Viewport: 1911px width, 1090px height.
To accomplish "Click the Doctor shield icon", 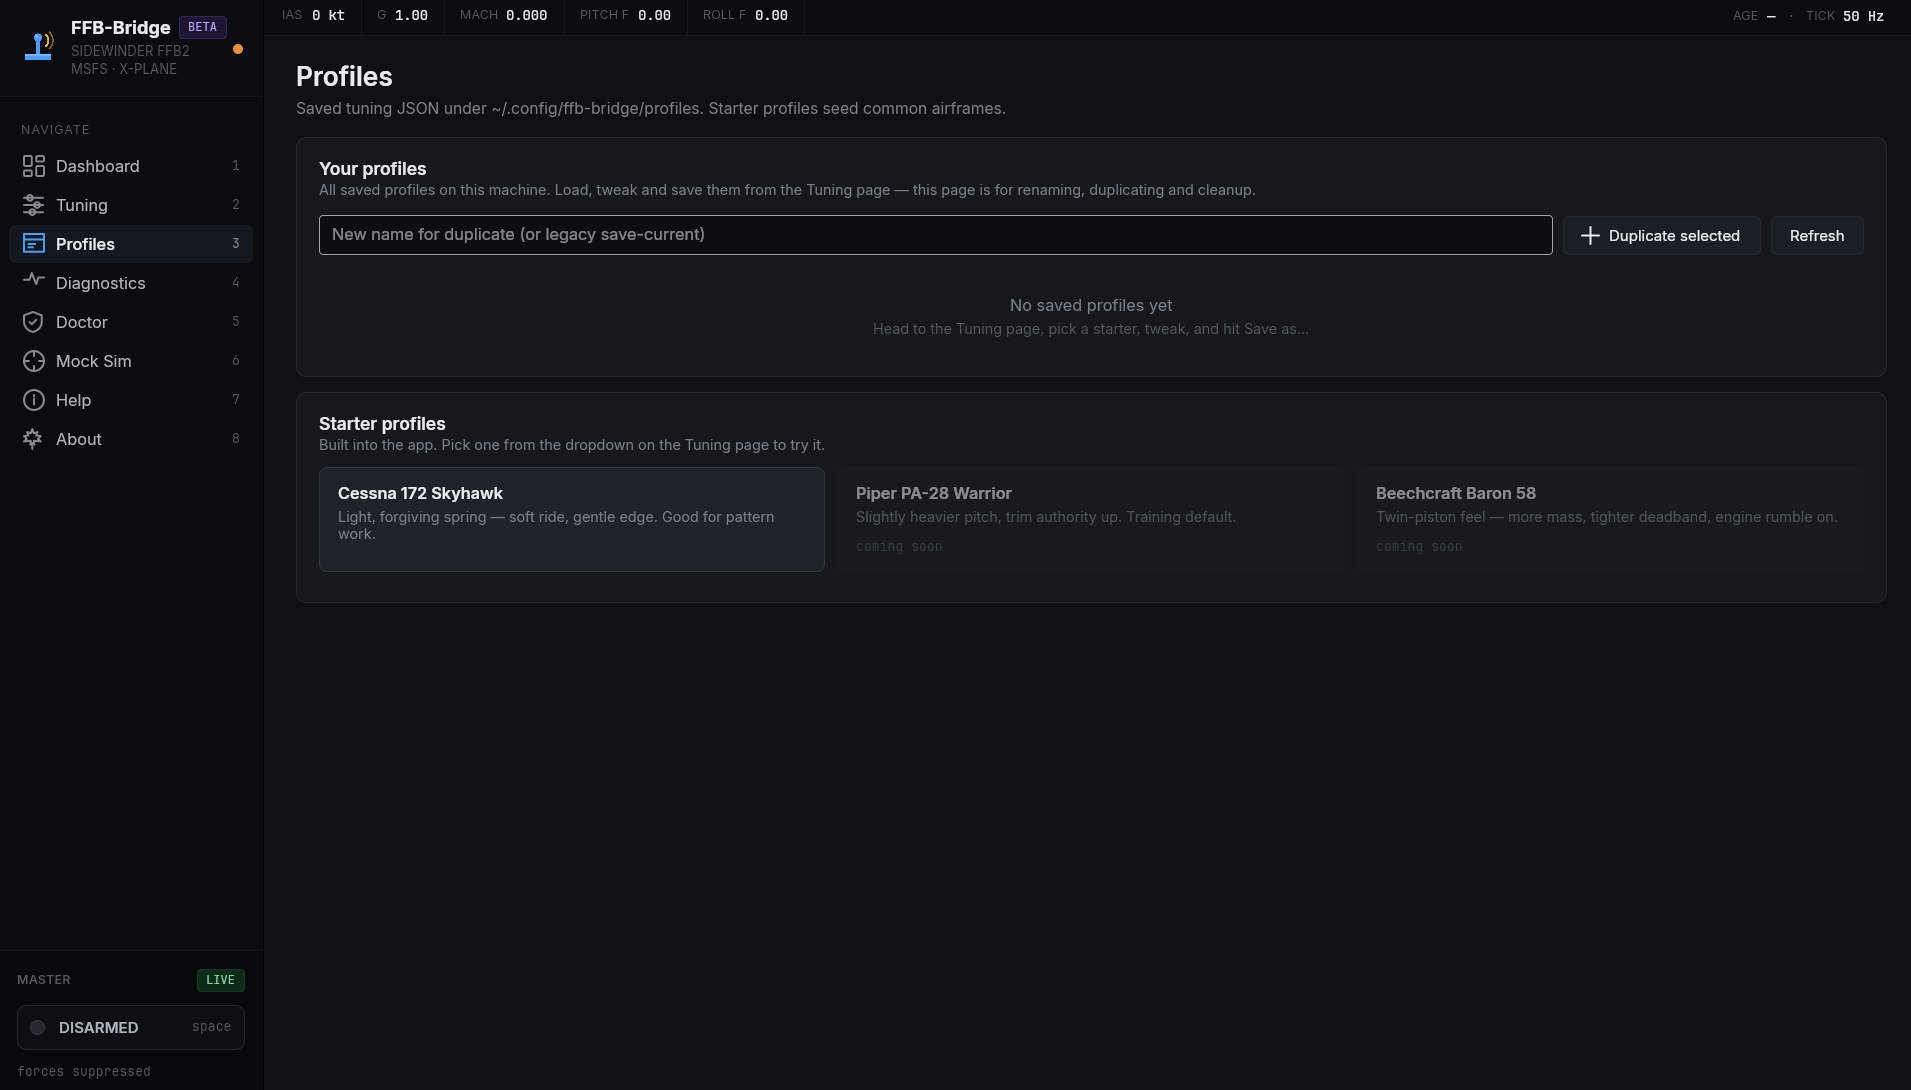I will [34, 322].
